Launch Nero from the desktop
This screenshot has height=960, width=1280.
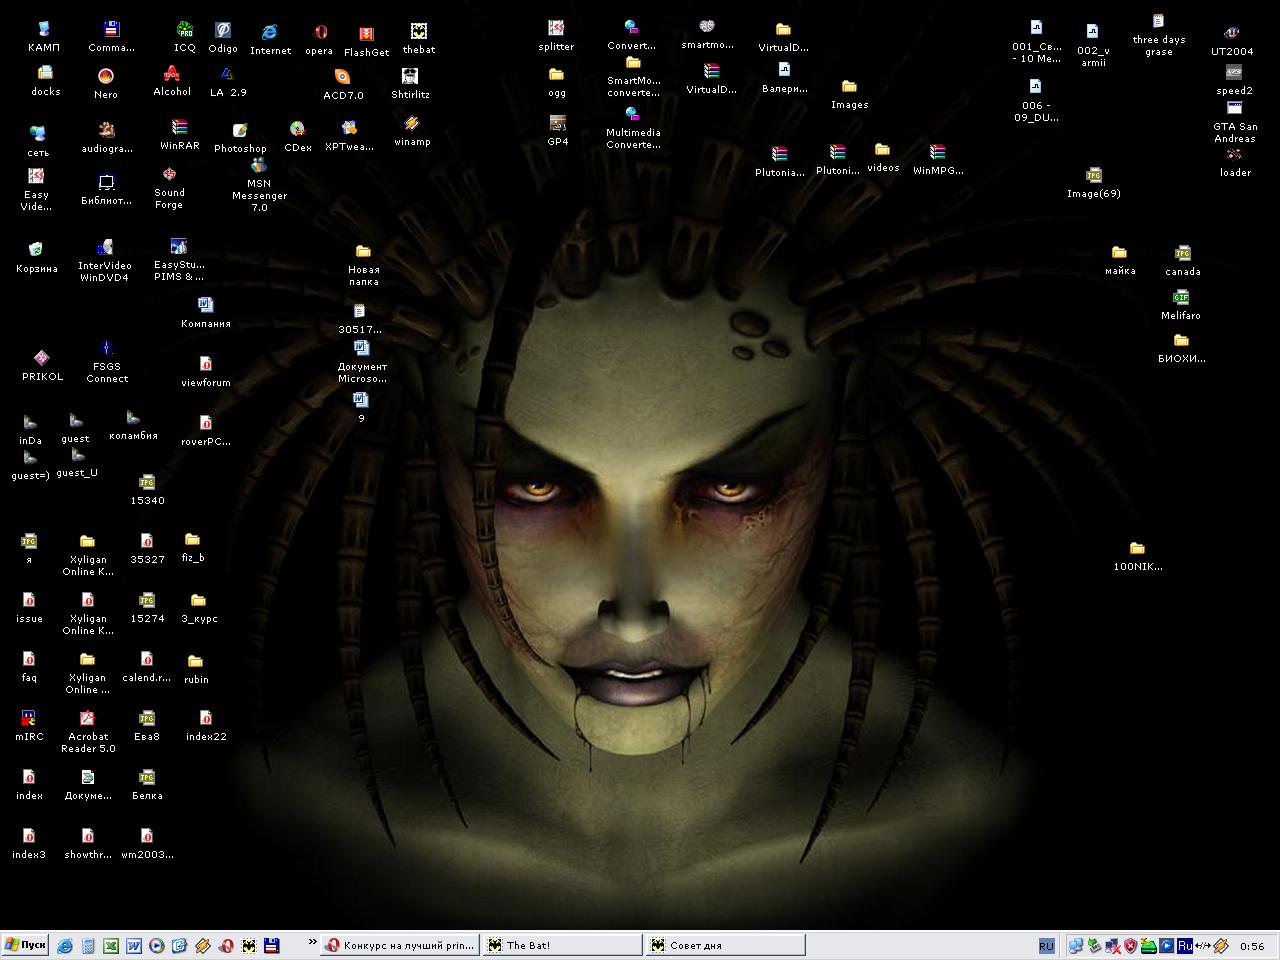pyautogui.click(x=106, y=77)
